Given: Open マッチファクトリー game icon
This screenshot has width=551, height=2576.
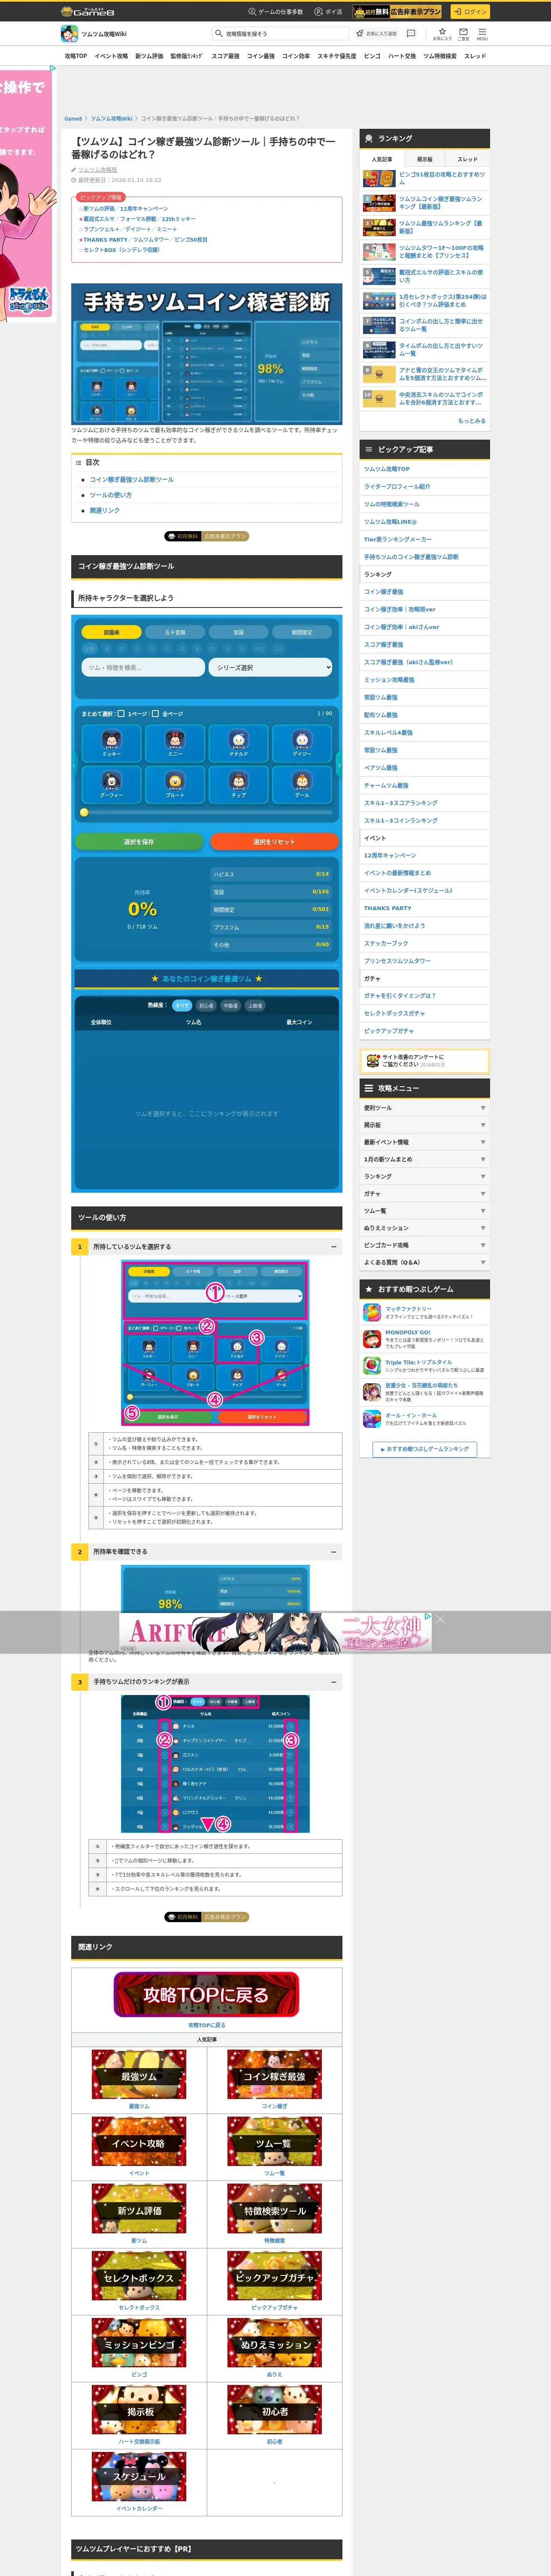Looking at the screenshot, I should pyautogui.click(x=371, y=1312).
